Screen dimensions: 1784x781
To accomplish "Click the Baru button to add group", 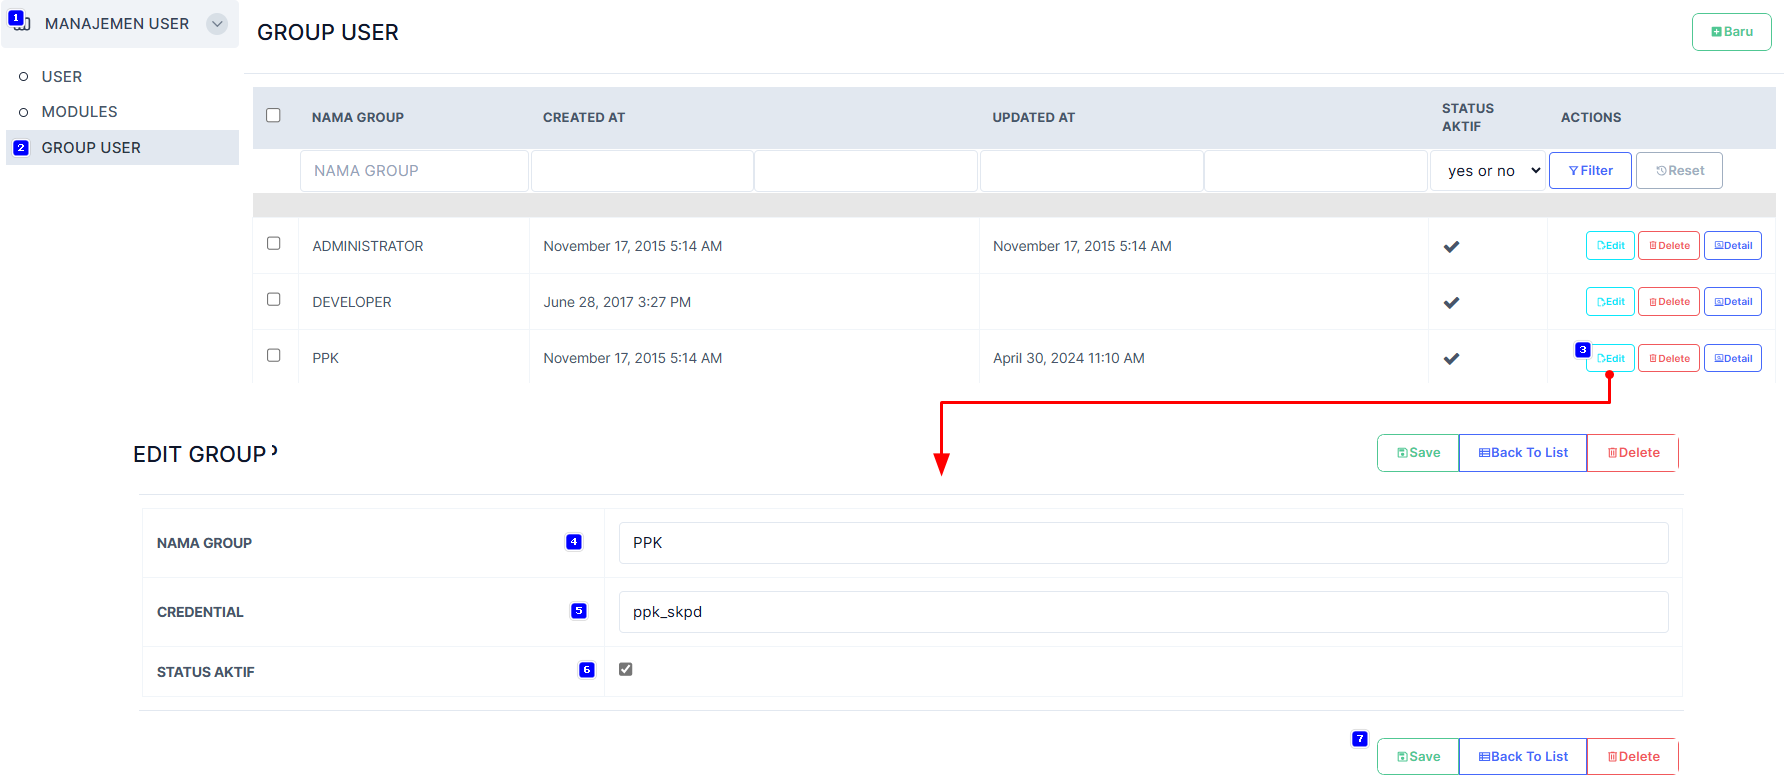I will [x=1731, y=32].
